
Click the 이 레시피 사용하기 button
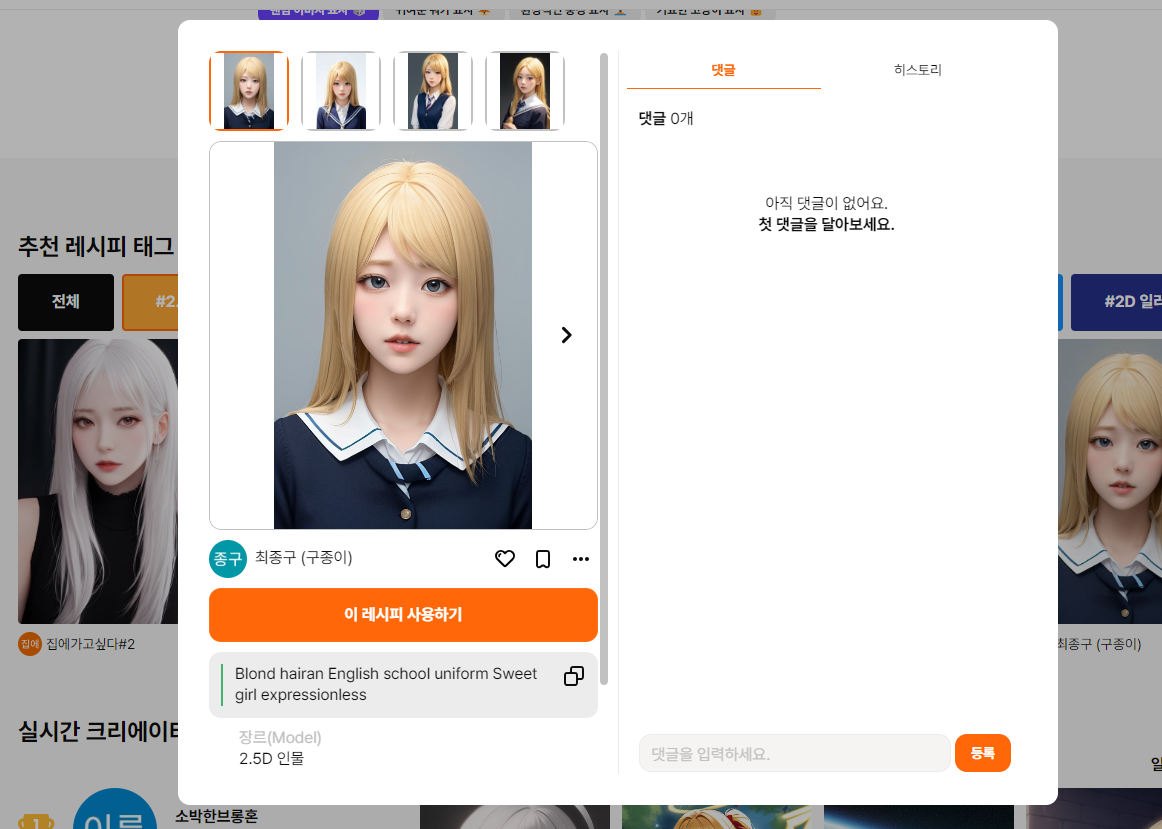pyautogui.click(x=403, y=615)
